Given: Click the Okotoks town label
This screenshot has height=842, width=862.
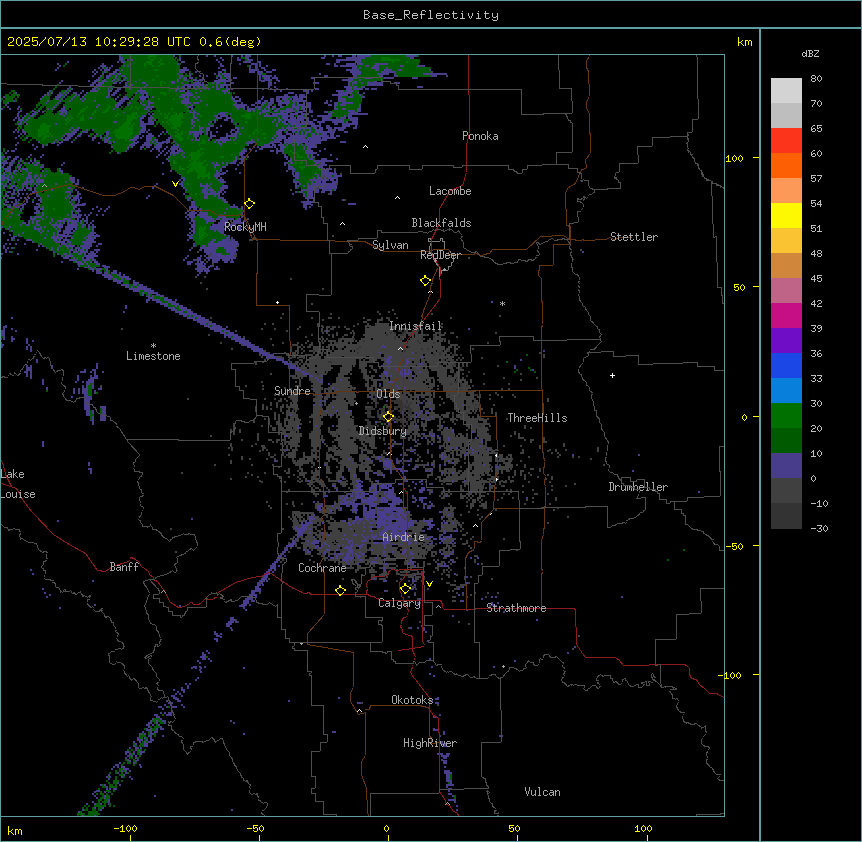Looking at the screenshot, I should pyautogui.click(x=412, y=700).
